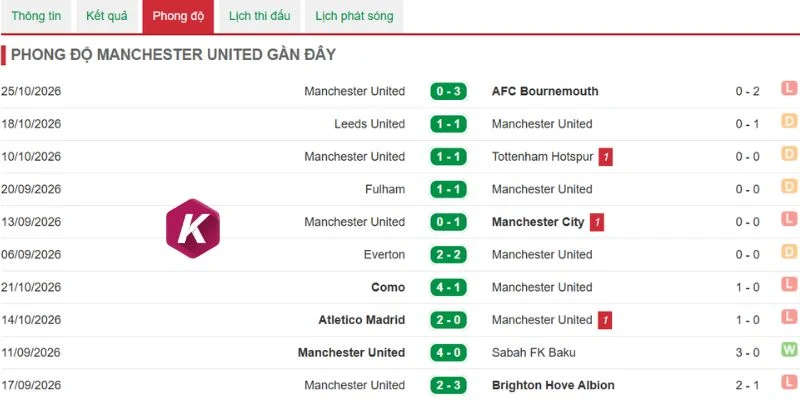800x400 pixels.
Task: Click the red card icon in Atletico Madrid row
Action: coord(605,320)
